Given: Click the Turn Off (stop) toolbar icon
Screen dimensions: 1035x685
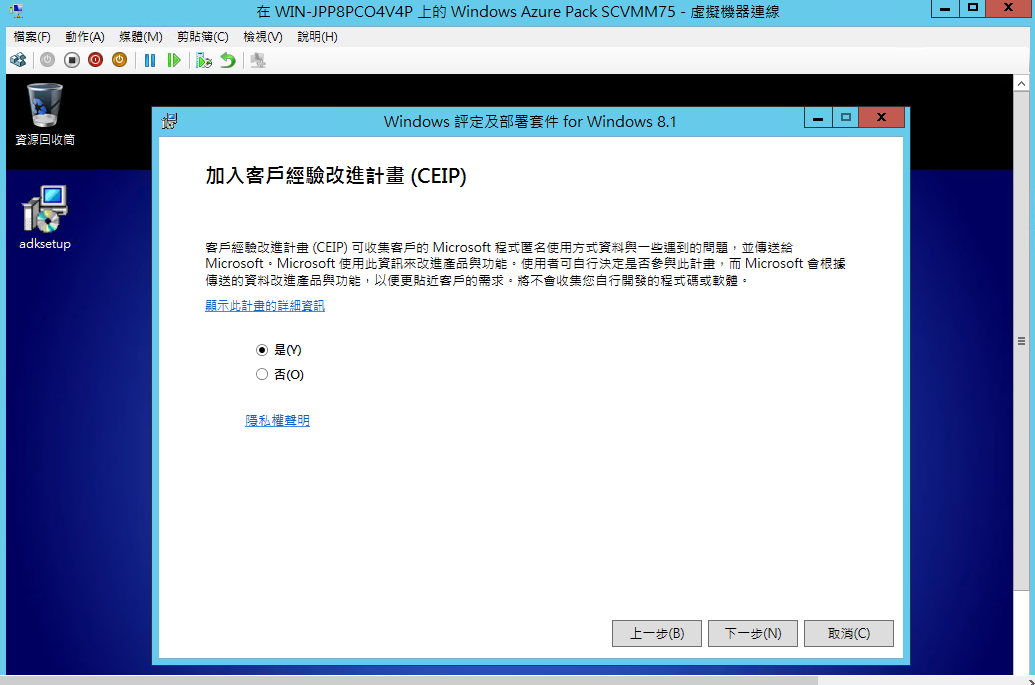Looking at the screenshot, I should [x=72, y=61].
